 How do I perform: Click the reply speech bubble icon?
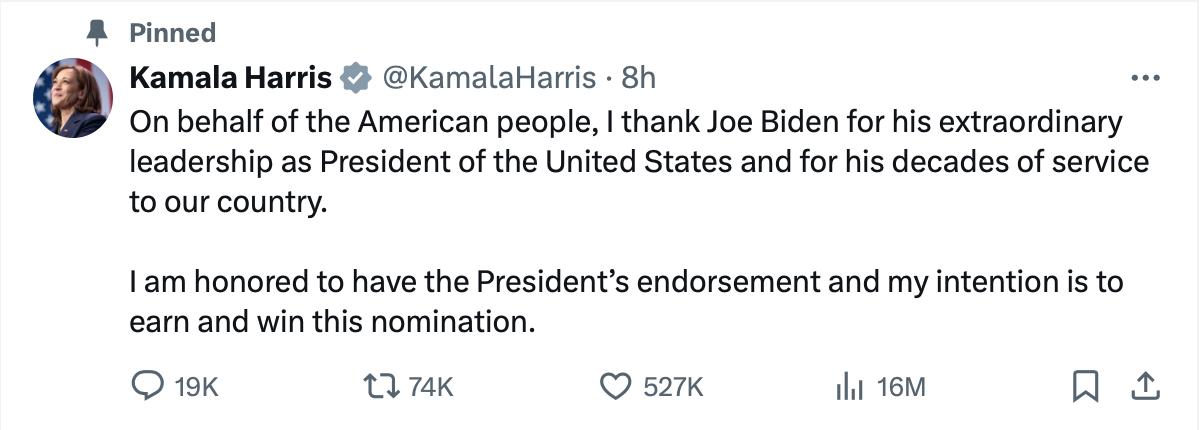[x=148, y=386]
